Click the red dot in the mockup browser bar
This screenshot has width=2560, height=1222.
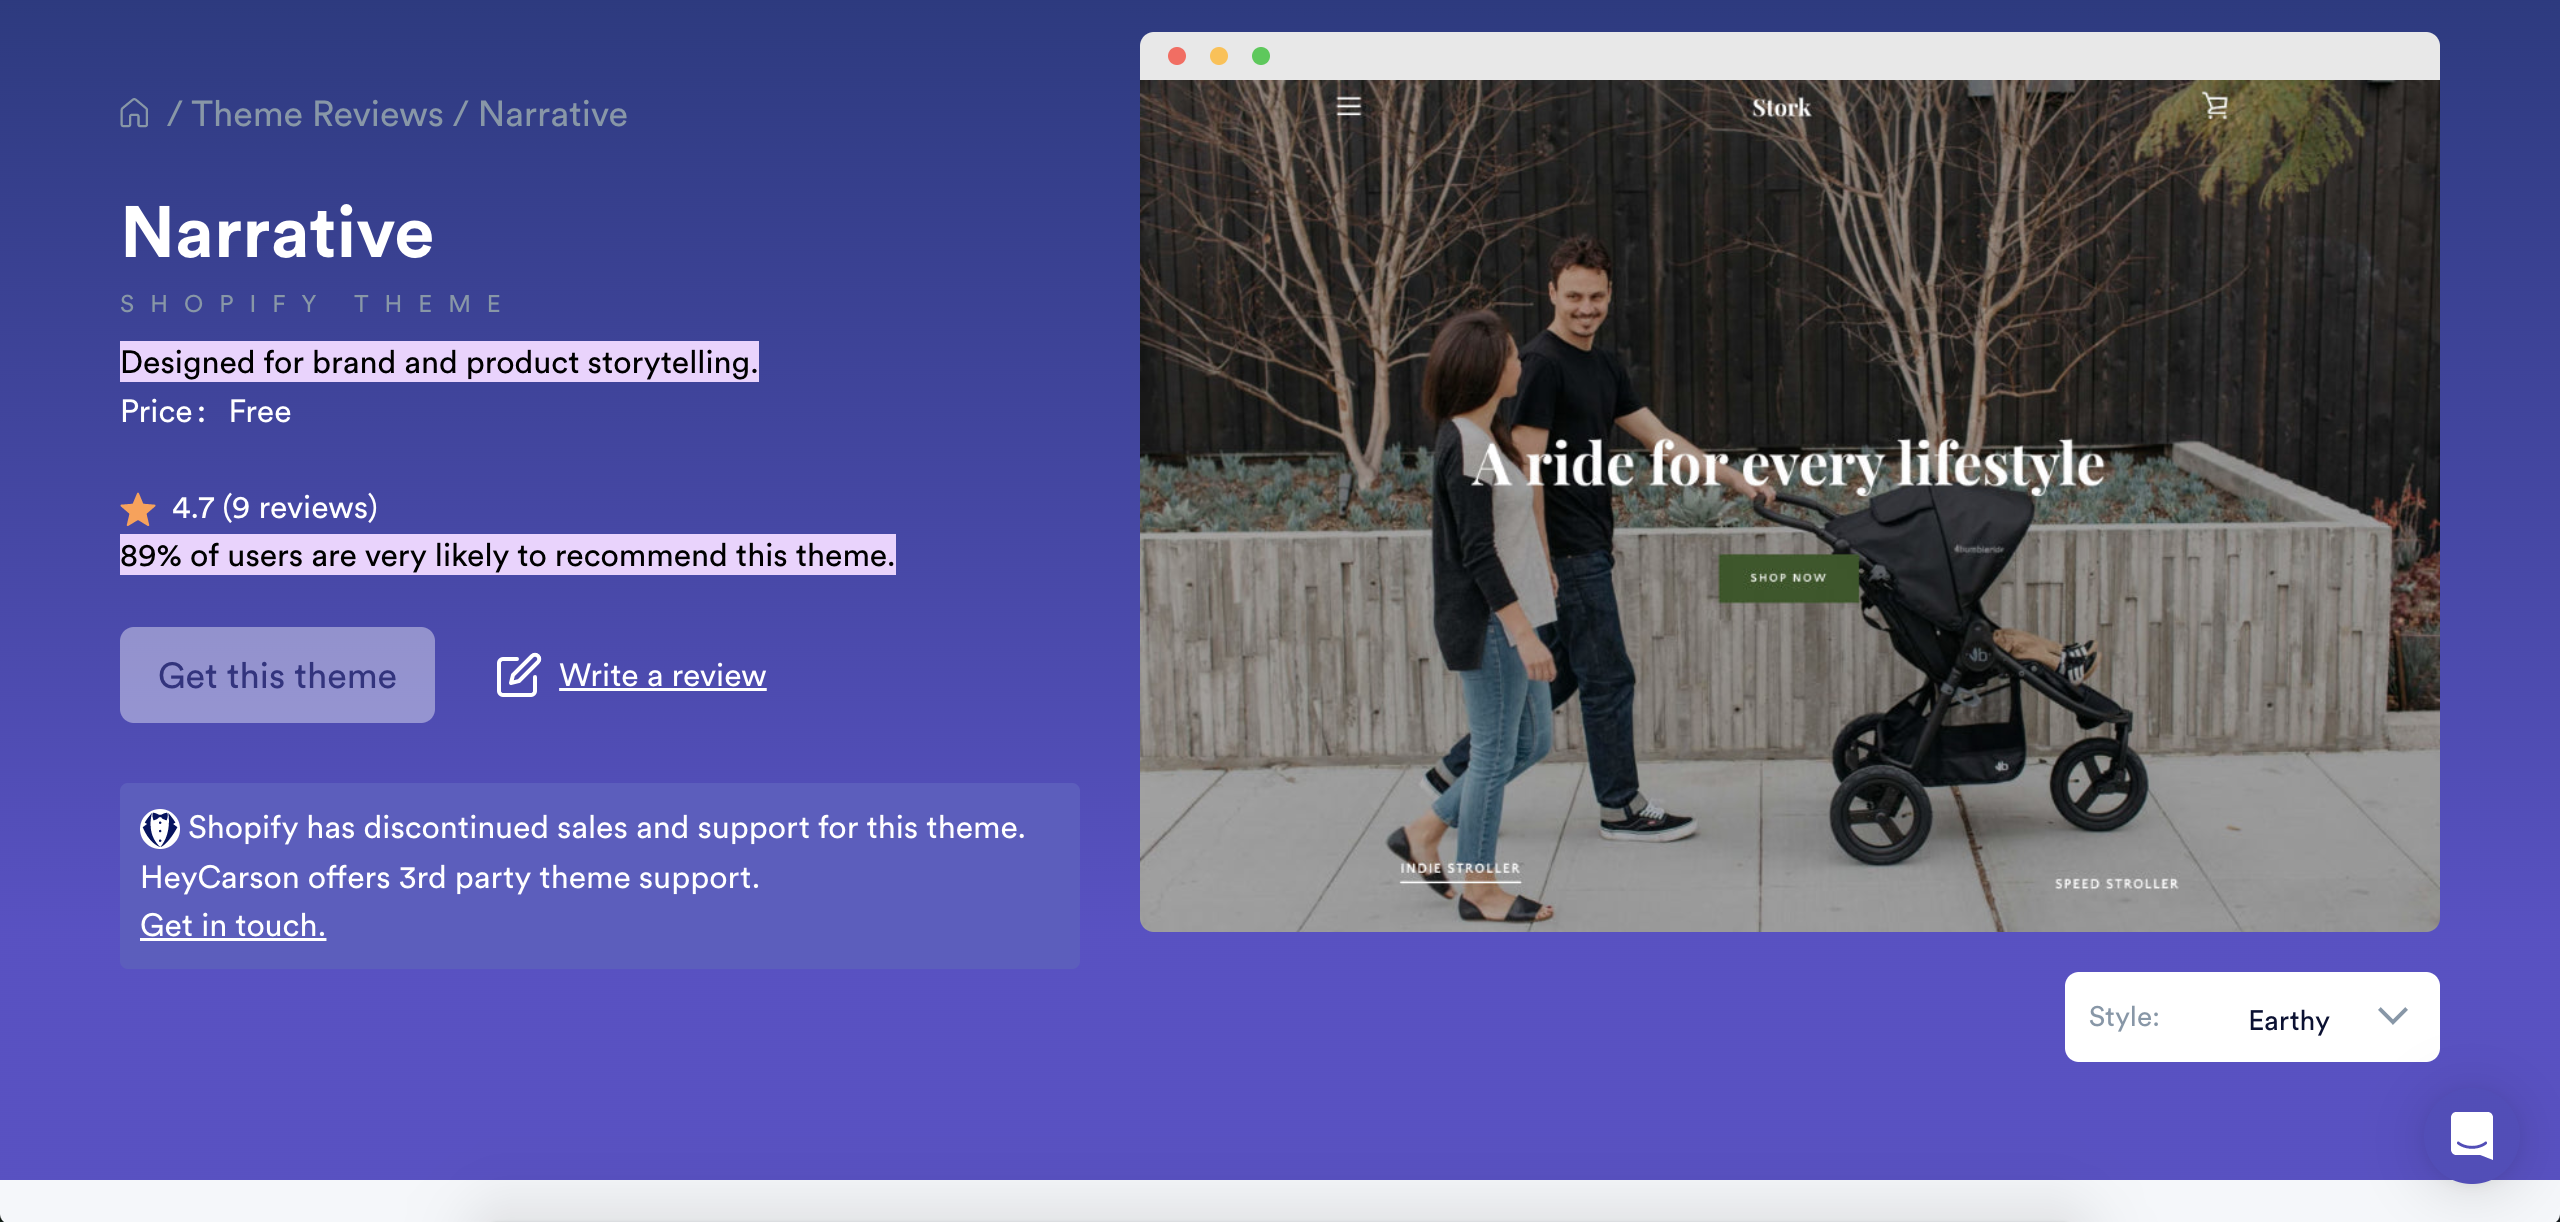click(x=1177, y=56)
